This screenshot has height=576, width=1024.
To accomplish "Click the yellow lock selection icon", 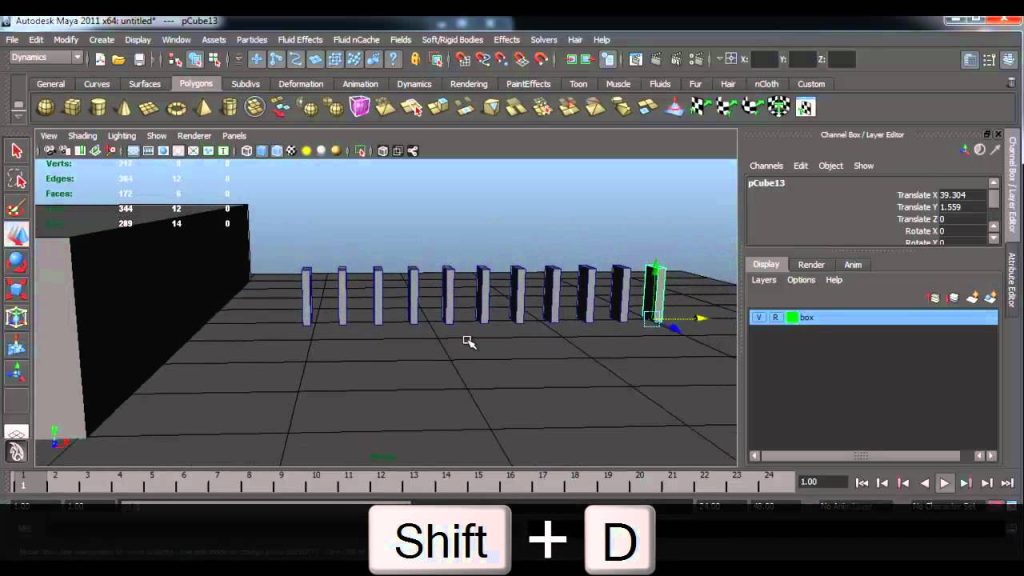I will click(x=415, y=59).
